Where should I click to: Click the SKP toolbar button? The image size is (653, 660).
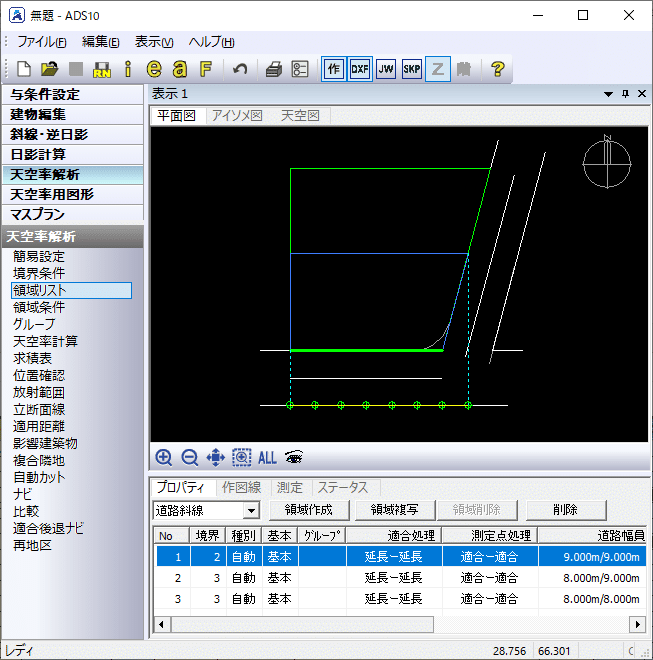[412, 69]
